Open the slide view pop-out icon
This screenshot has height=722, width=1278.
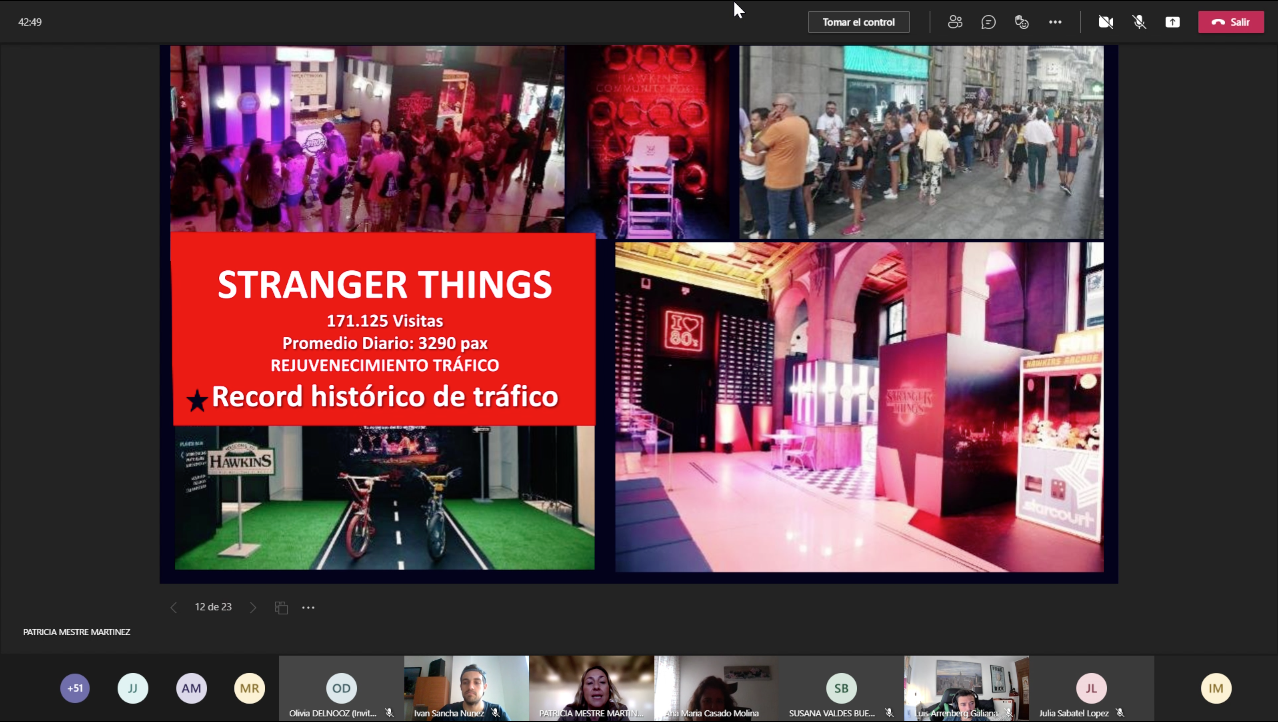[281, 607]
